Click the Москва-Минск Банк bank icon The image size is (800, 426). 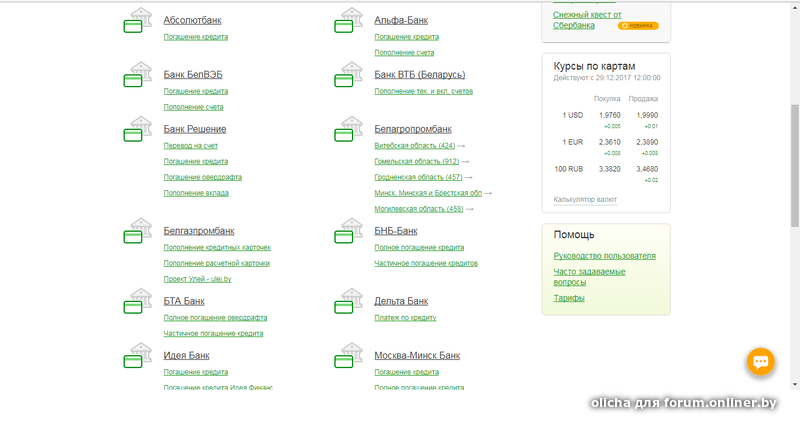(348, 358)
